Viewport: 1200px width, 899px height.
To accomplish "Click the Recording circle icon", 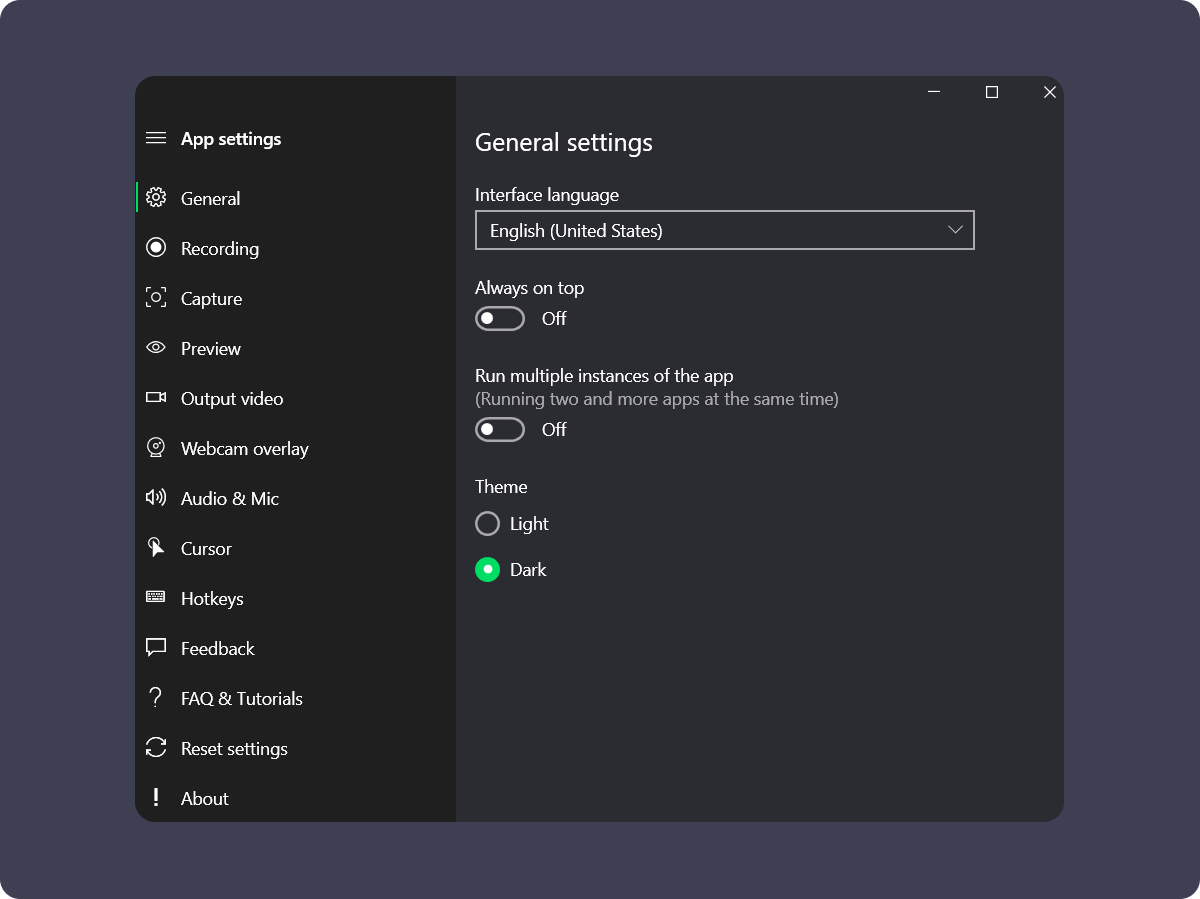I will coord(156,248).
